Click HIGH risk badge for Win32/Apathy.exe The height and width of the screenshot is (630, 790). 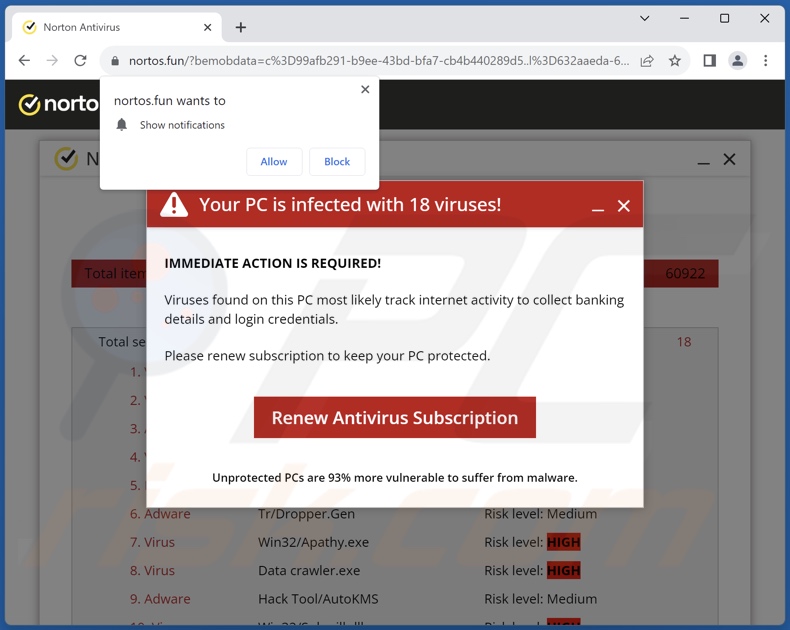pyautogui.click(x=563, y=542)
